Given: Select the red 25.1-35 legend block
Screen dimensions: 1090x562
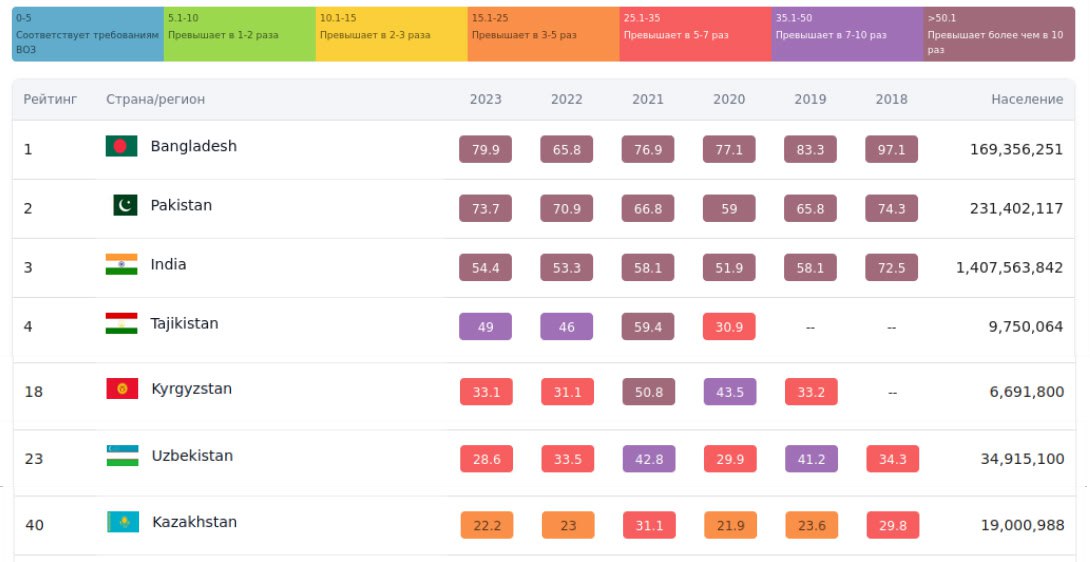Looking at the screenshot, I should 695,34.
